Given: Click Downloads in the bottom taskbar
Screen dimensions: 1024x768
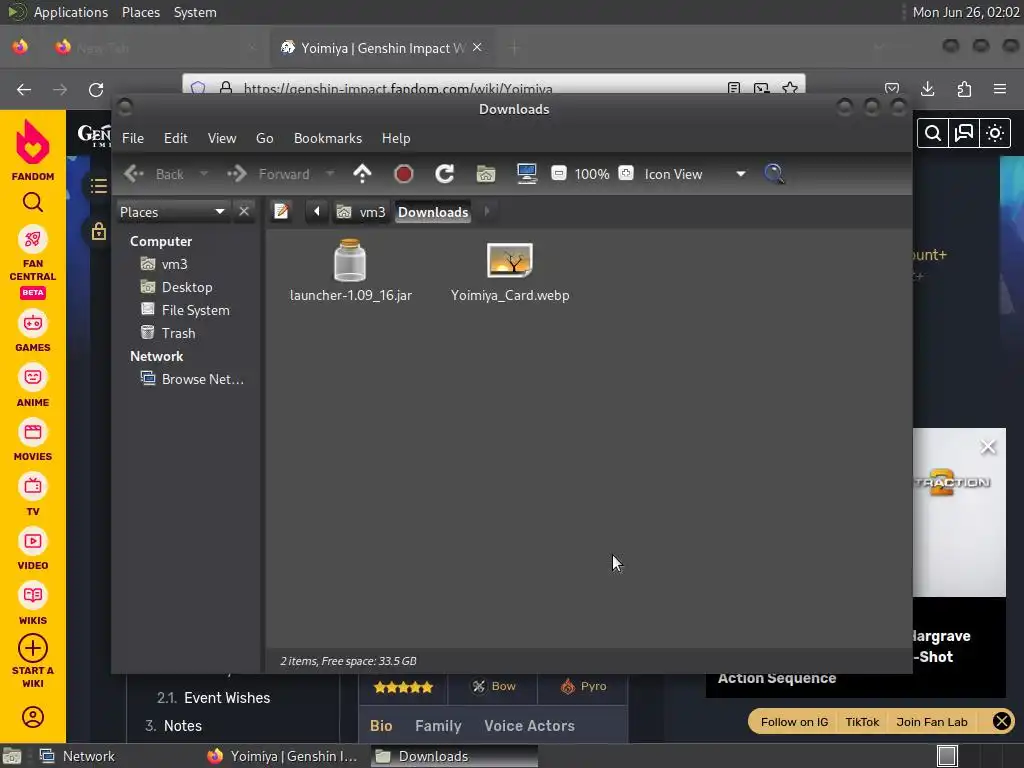Looking at the screenshot, I should click(455, 756).
